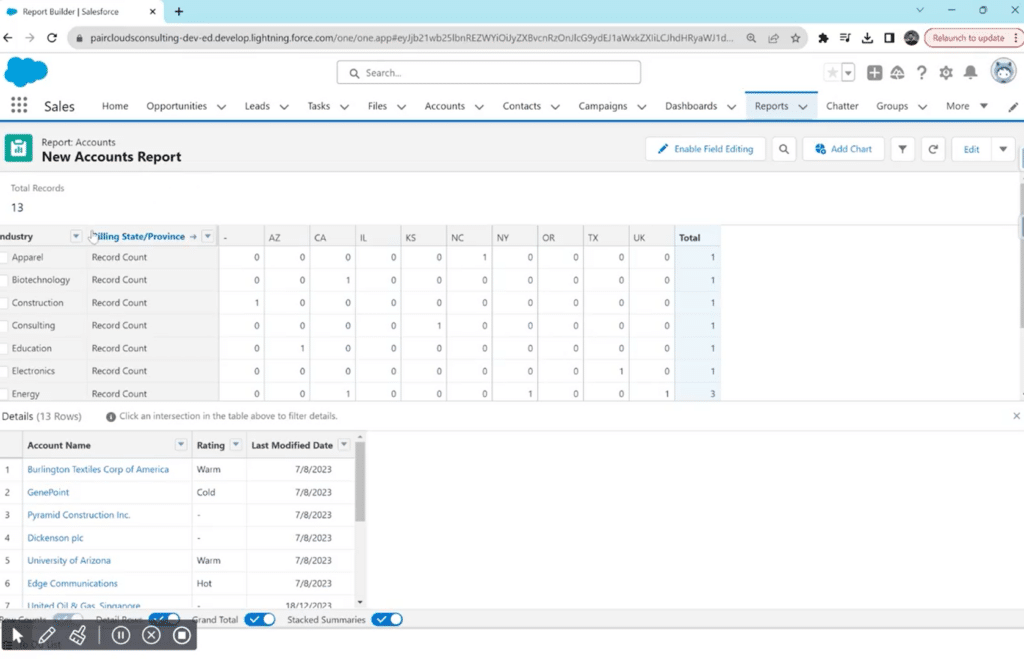Check the Apparel row checkbox
The height and width of the screenshot is (659, 1024).
pyautogui.click(x=3, y=258)
